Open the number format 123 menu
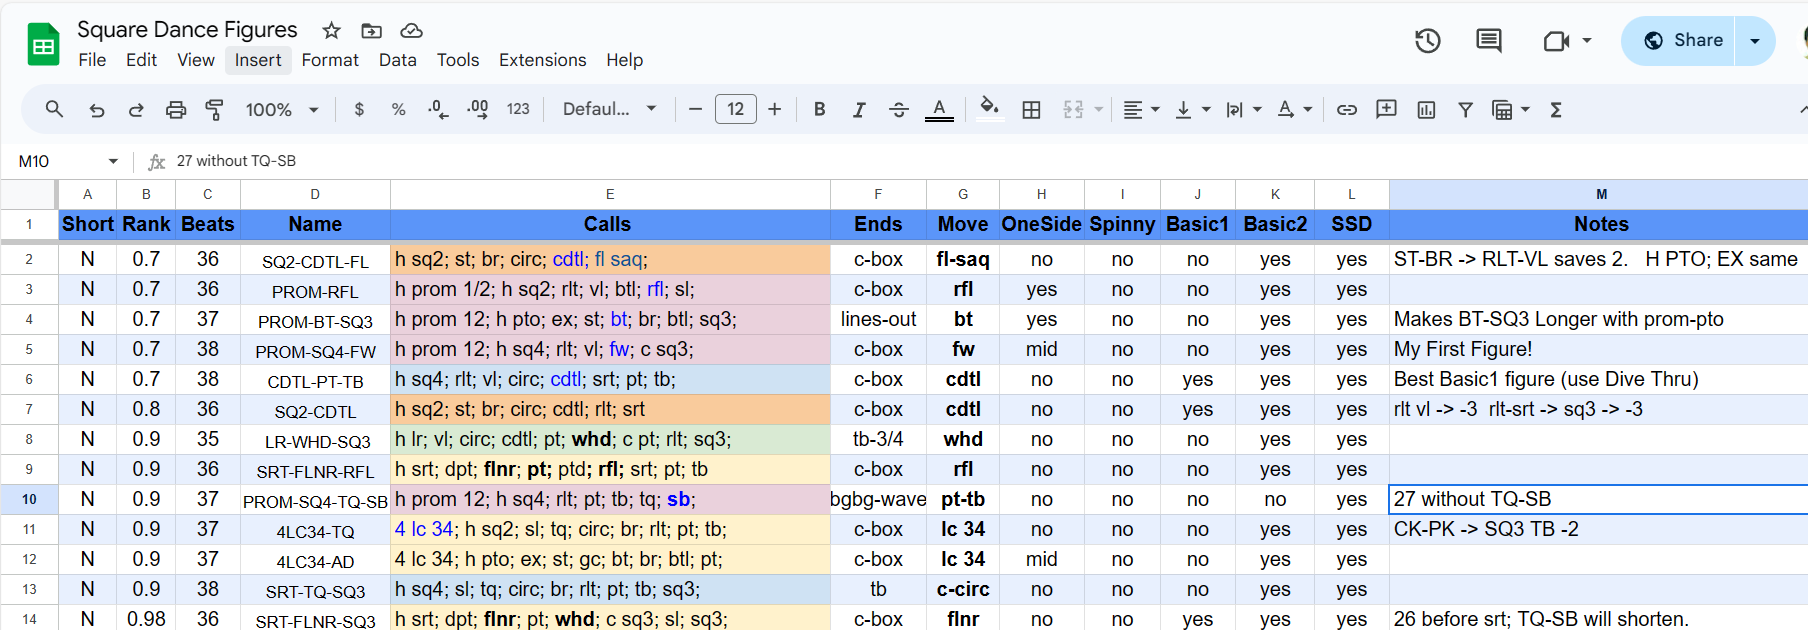1808x630 pixels. tap(518, 109)
